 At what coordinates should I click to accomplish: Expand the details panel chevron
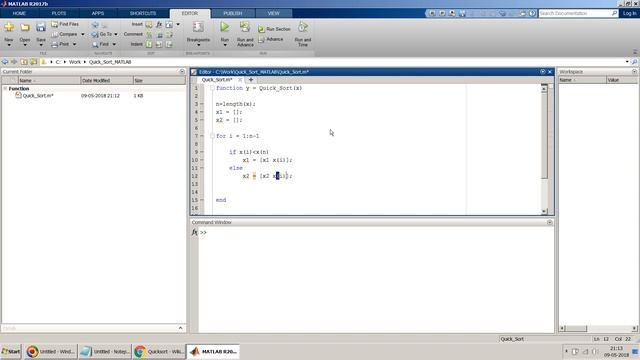[180, 328]
